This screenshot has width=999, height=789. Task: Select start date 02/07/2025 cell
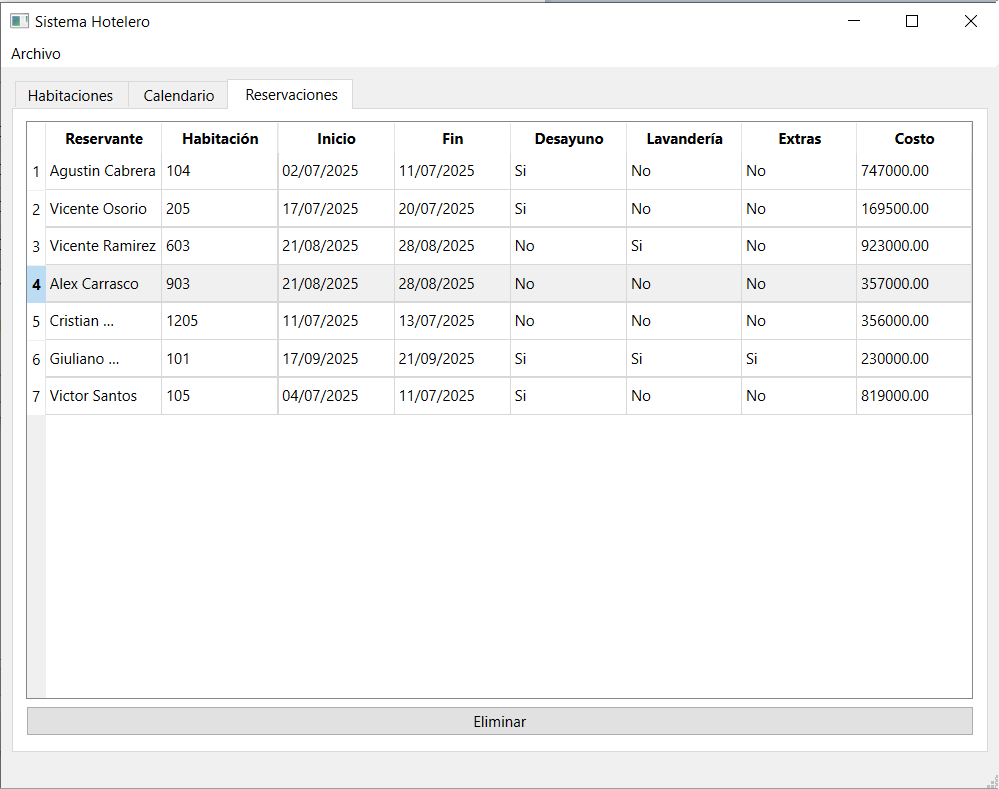click(x=336, y=171)
